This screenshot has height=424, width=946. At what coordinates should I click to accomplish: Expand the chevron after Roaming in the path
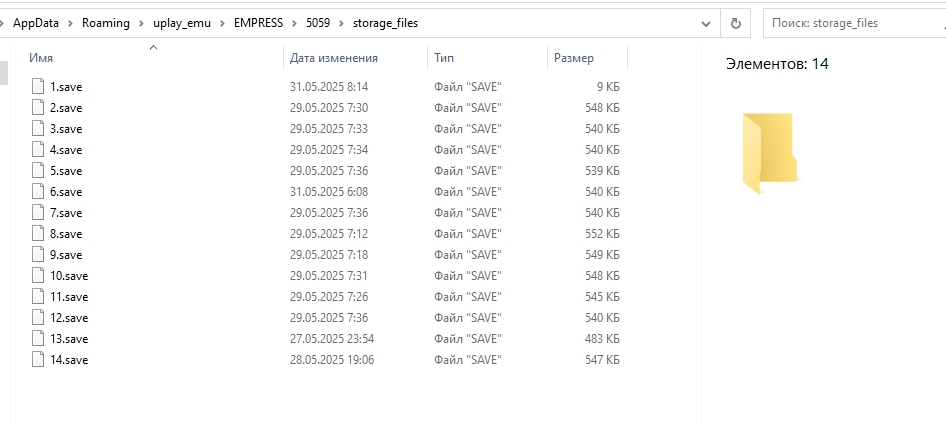(141, 23)
